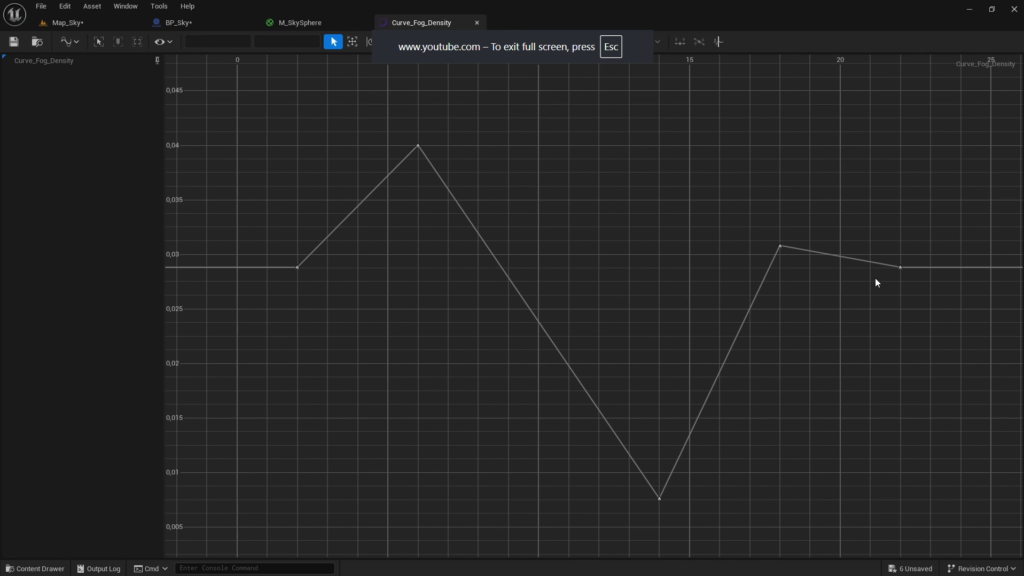Select the Curve_Fog_Density tab

[421, 23]
